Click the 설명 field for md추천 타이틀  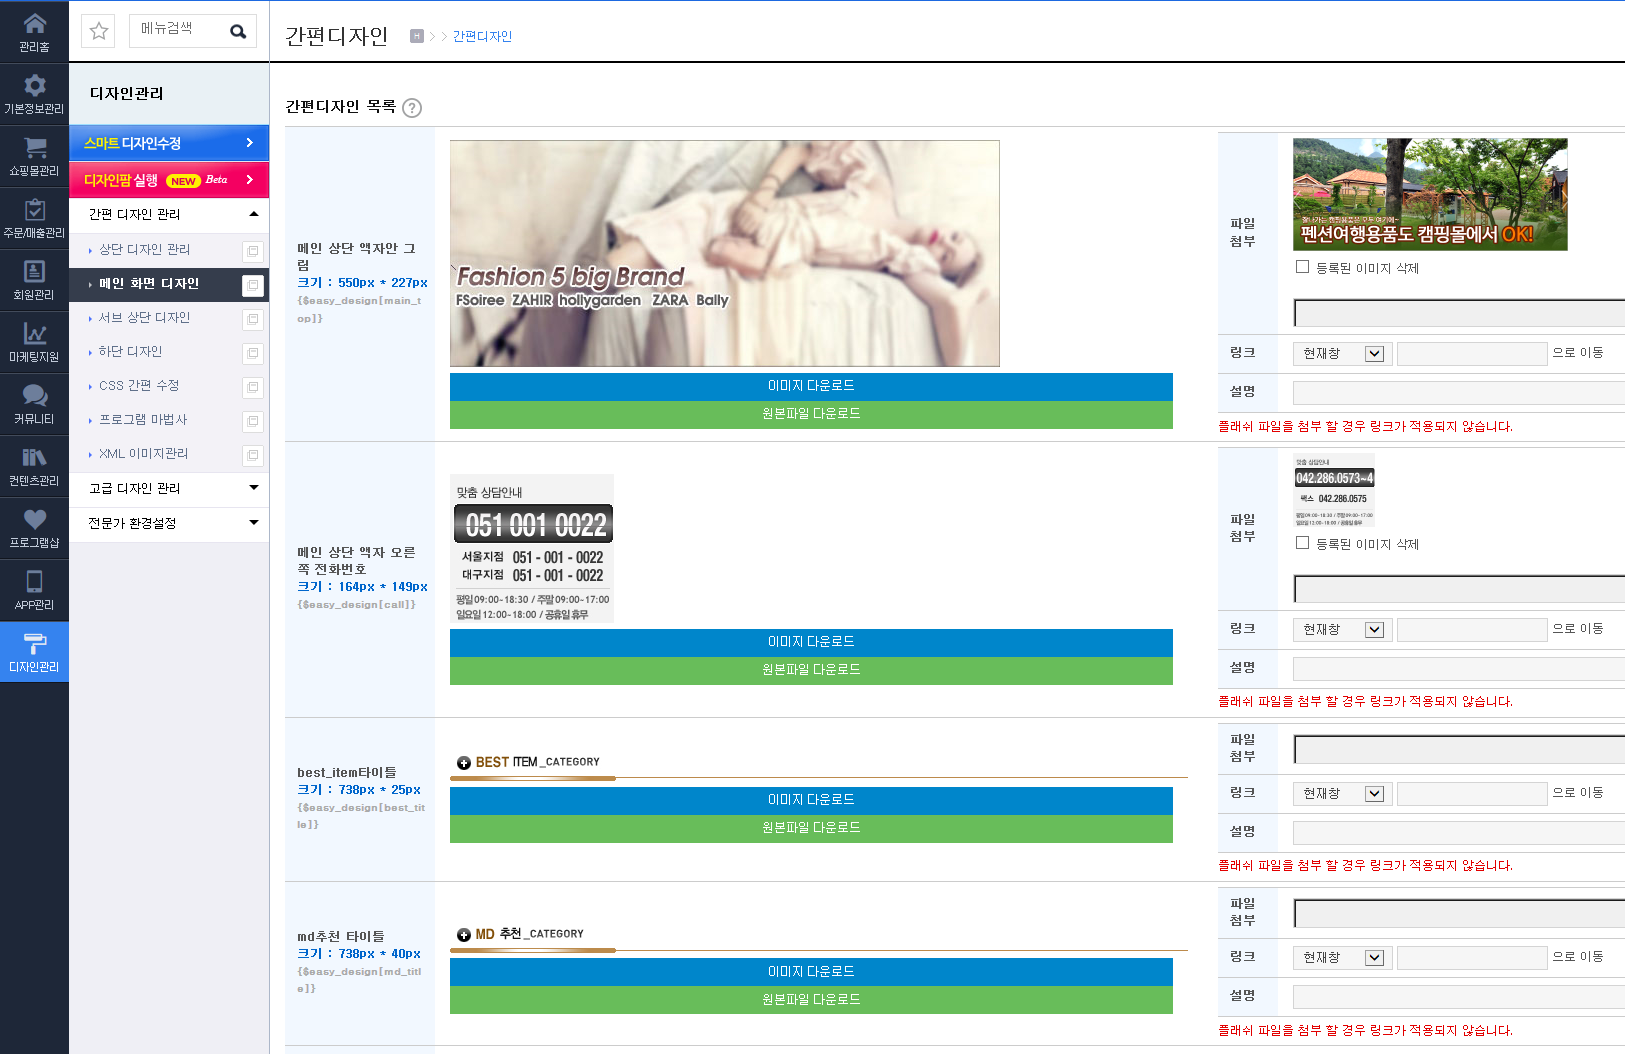click(x=1459, y=996)
